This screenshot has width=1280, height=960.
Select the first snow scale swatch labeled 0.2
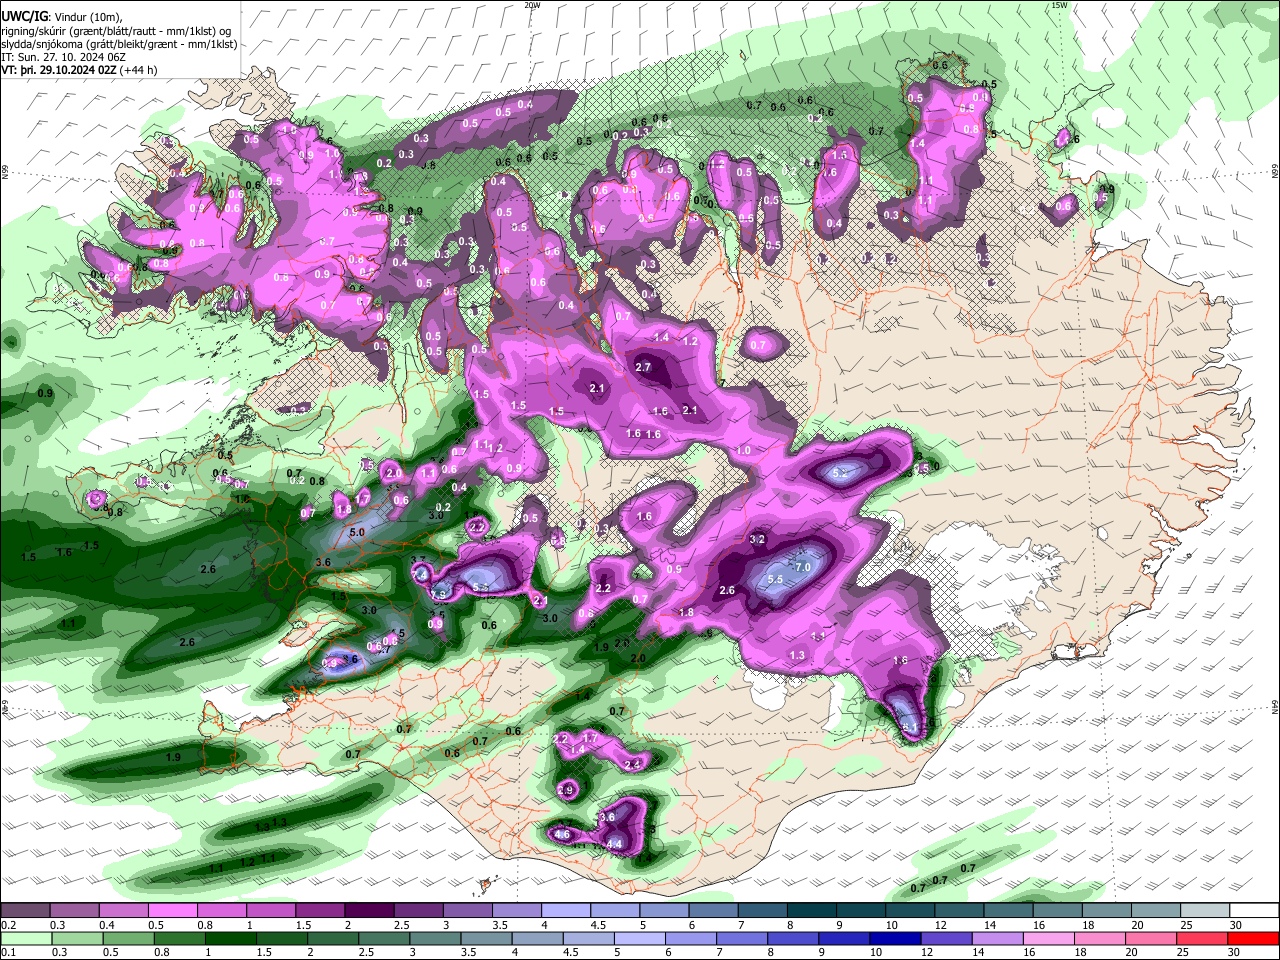tap(25, 911)
